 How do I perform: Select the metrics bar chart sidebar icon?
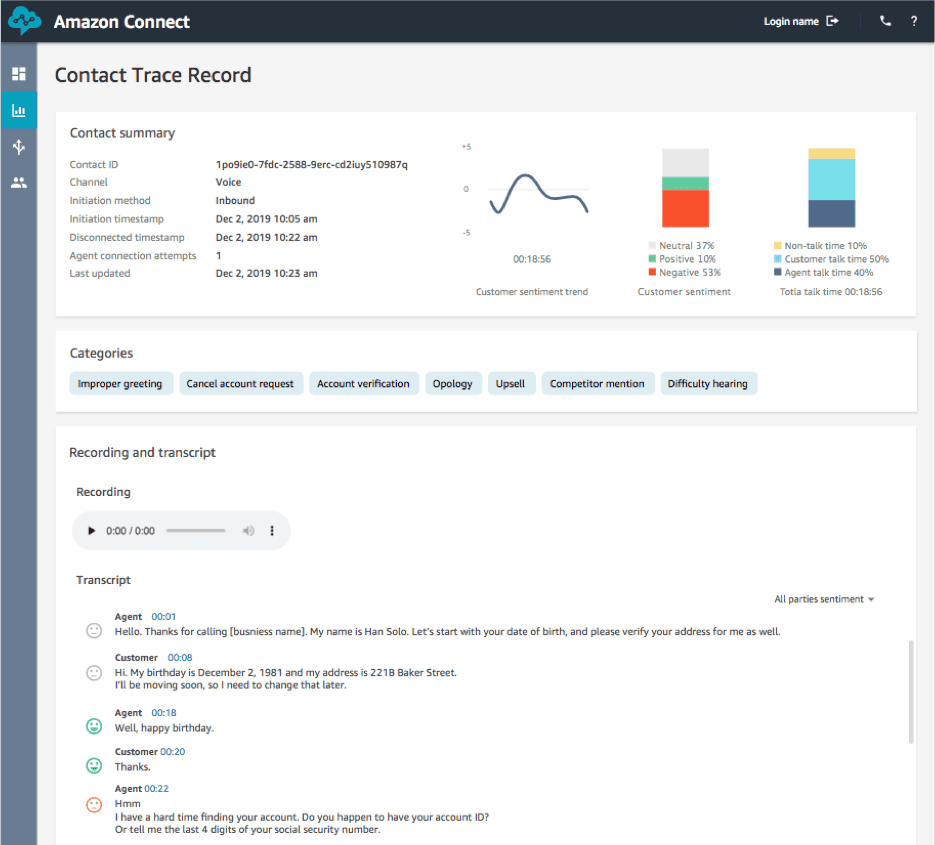(18, 110)
